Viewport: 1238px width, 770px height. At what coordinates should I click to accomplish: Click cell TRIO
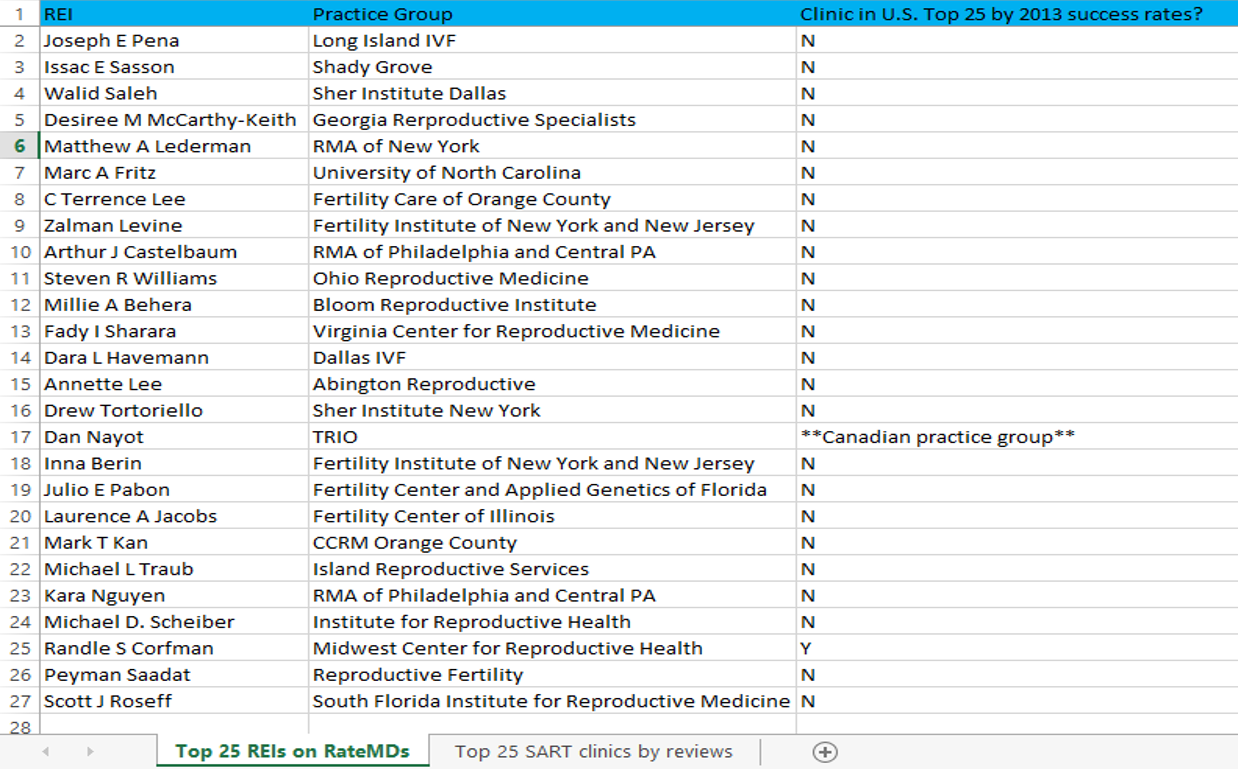(552, 437)
